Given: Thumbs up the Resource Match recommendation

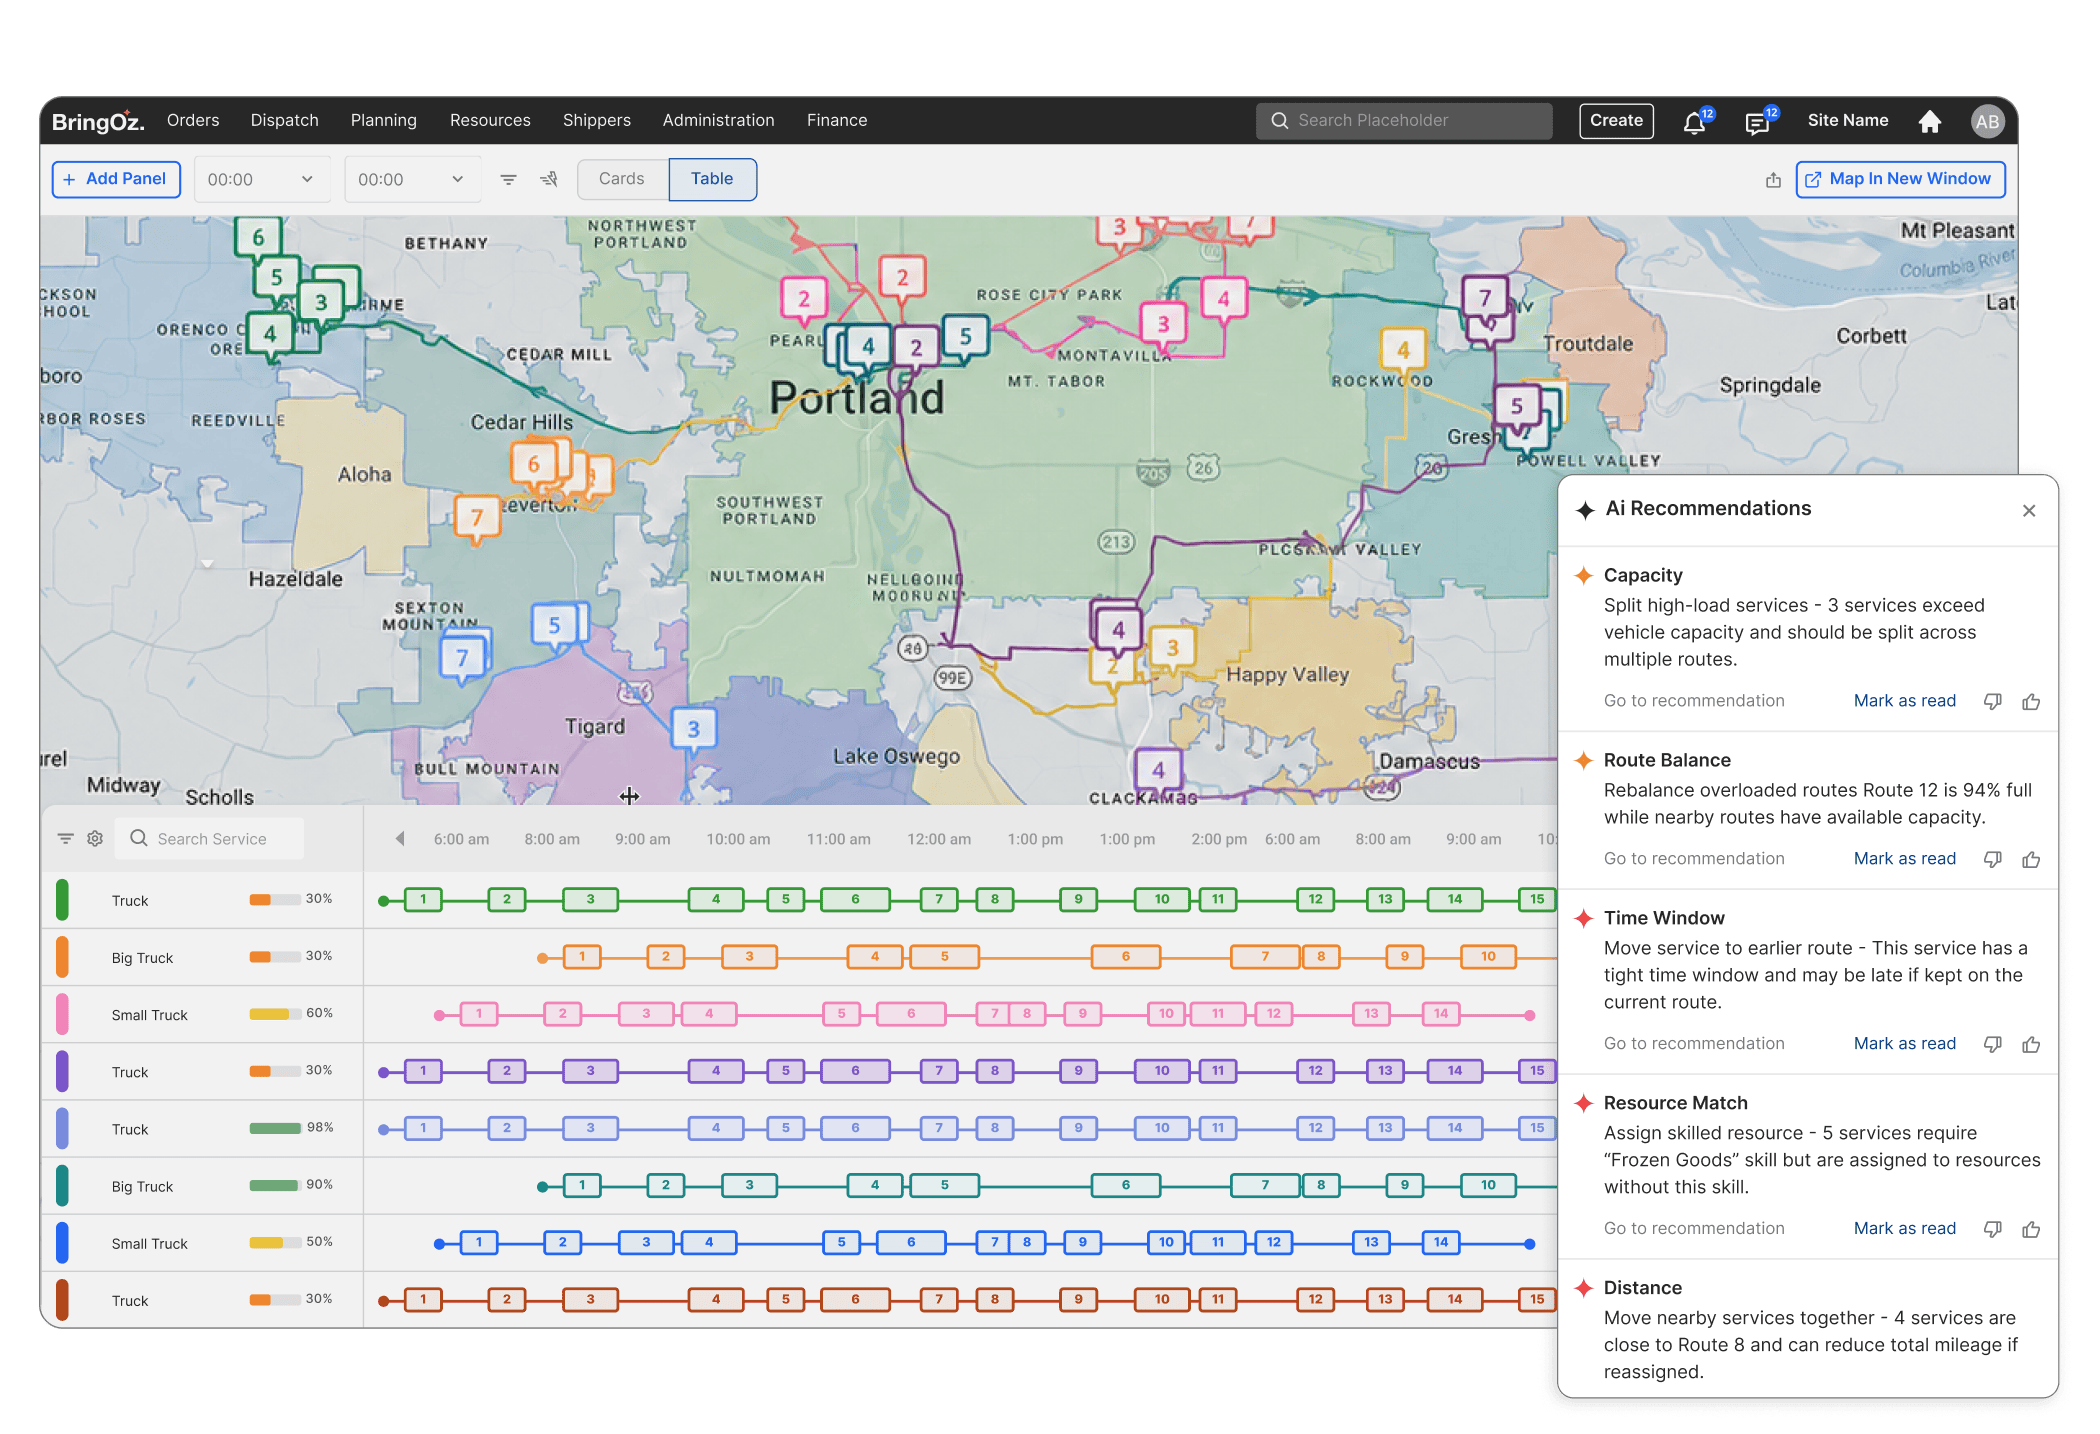Looking at the screenshot, I should [2031, 1229].
